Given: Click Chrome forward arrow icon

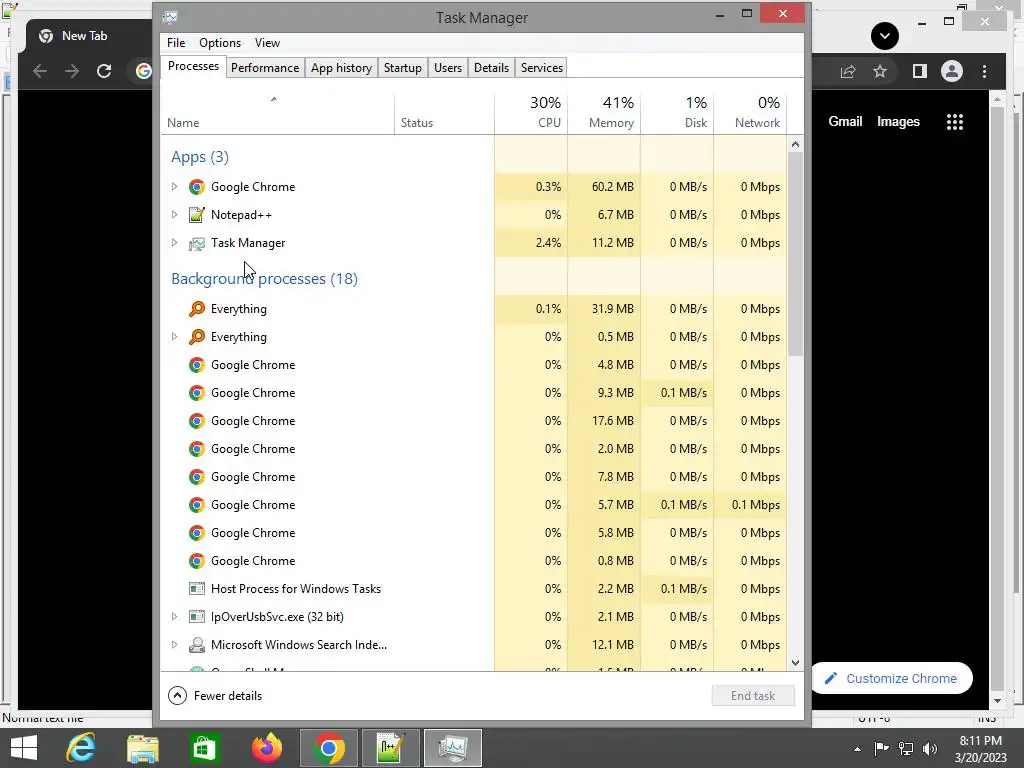Looking at the screenshot, I should point(72,71).
